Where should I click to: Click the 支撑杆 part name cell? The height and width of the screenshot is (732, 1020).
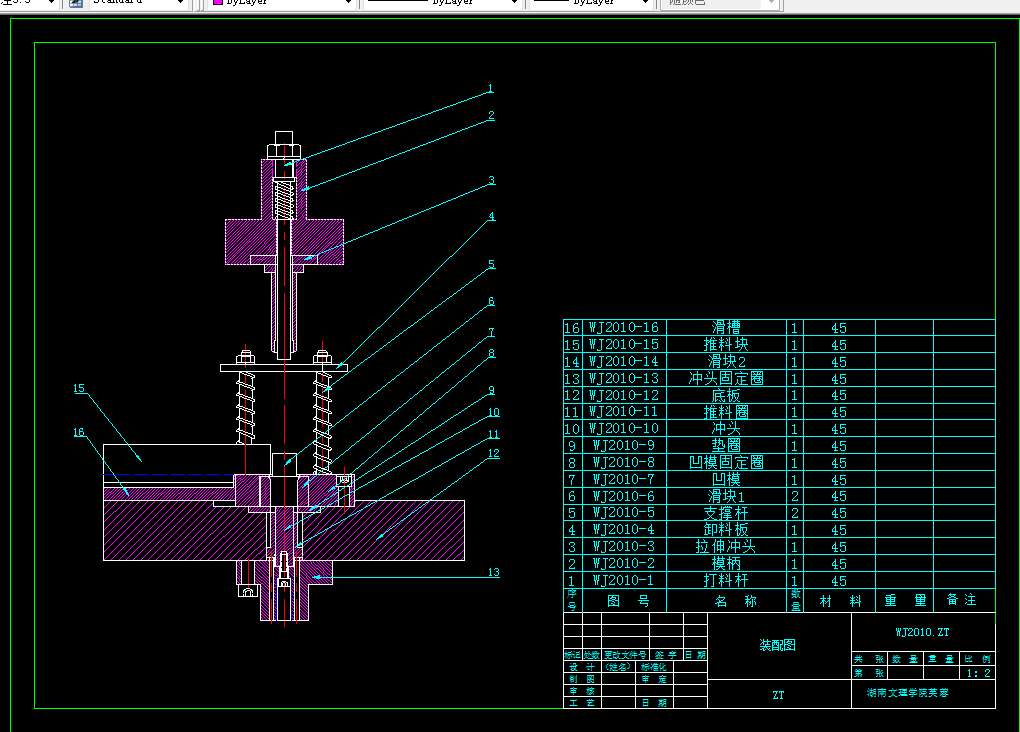726,513
